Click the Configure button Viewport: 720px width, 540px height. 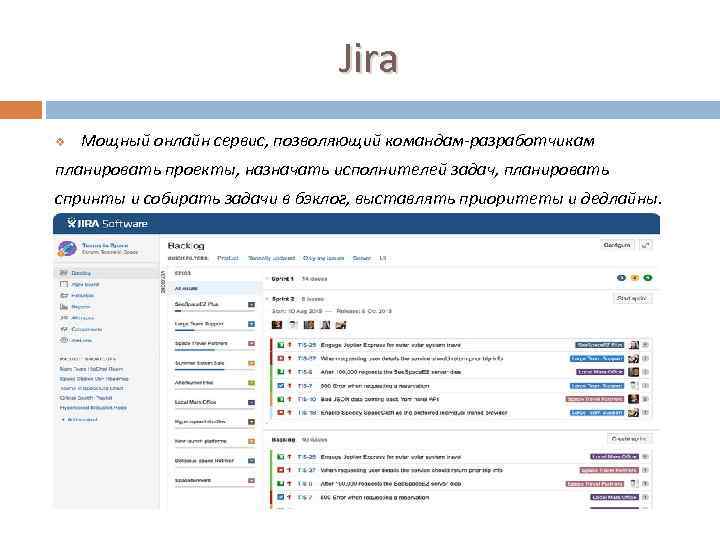[617, 245]
